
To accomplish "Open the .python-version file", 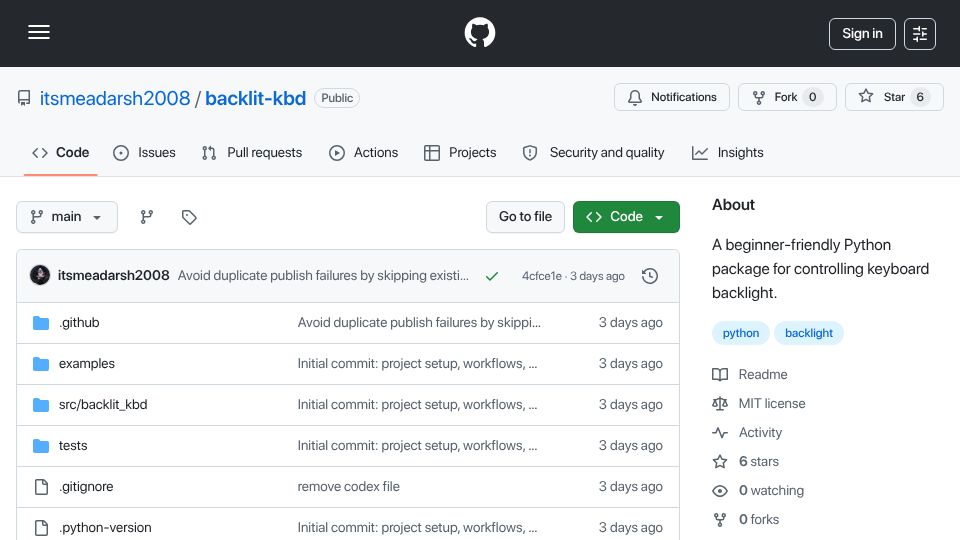I will pos(105,528).
